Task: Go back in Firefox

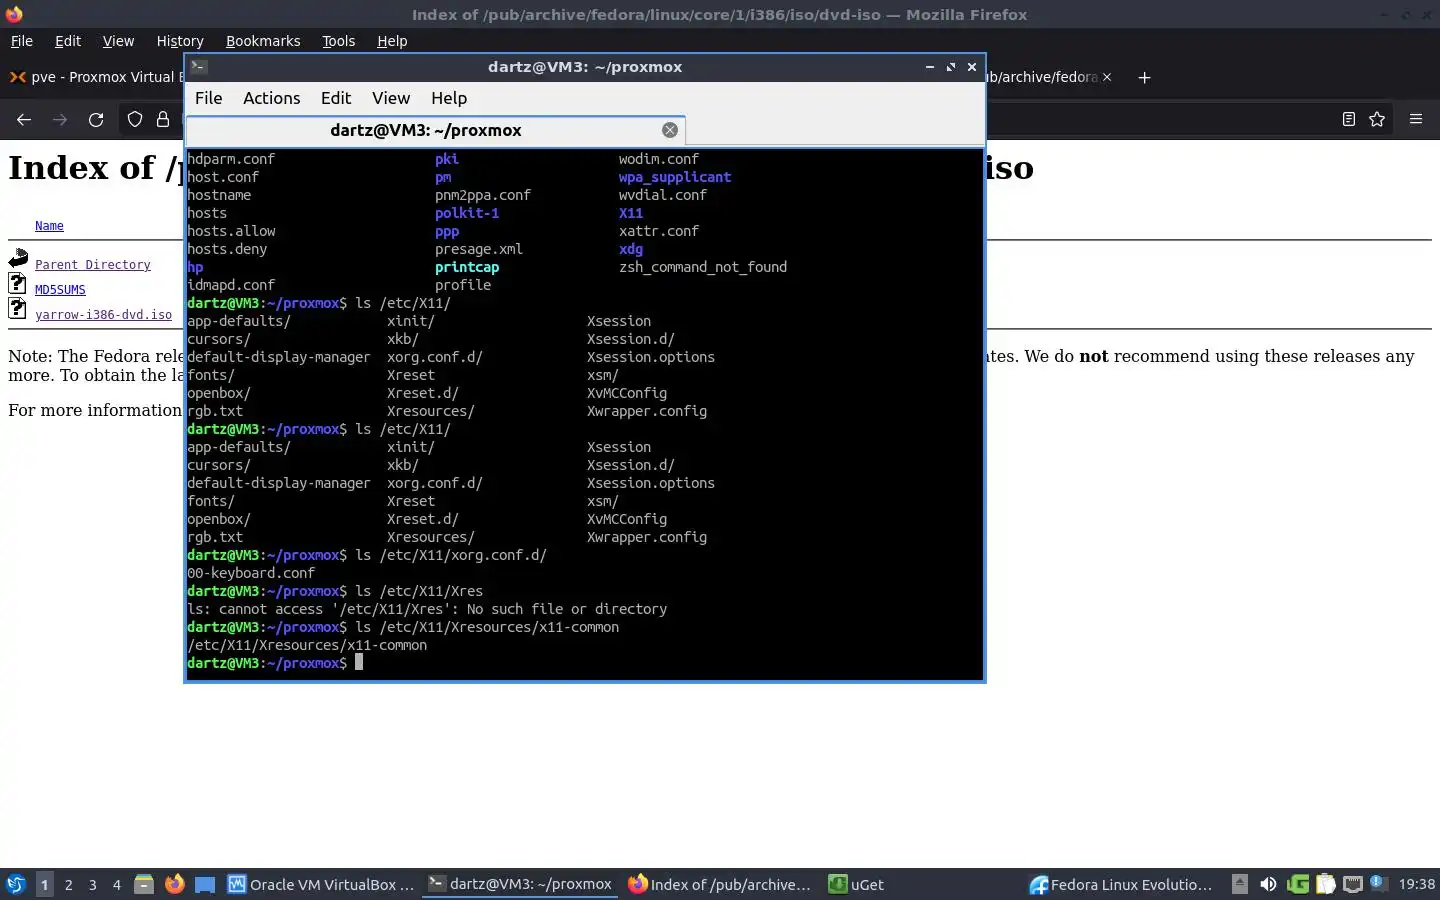Action: (24, 119)
